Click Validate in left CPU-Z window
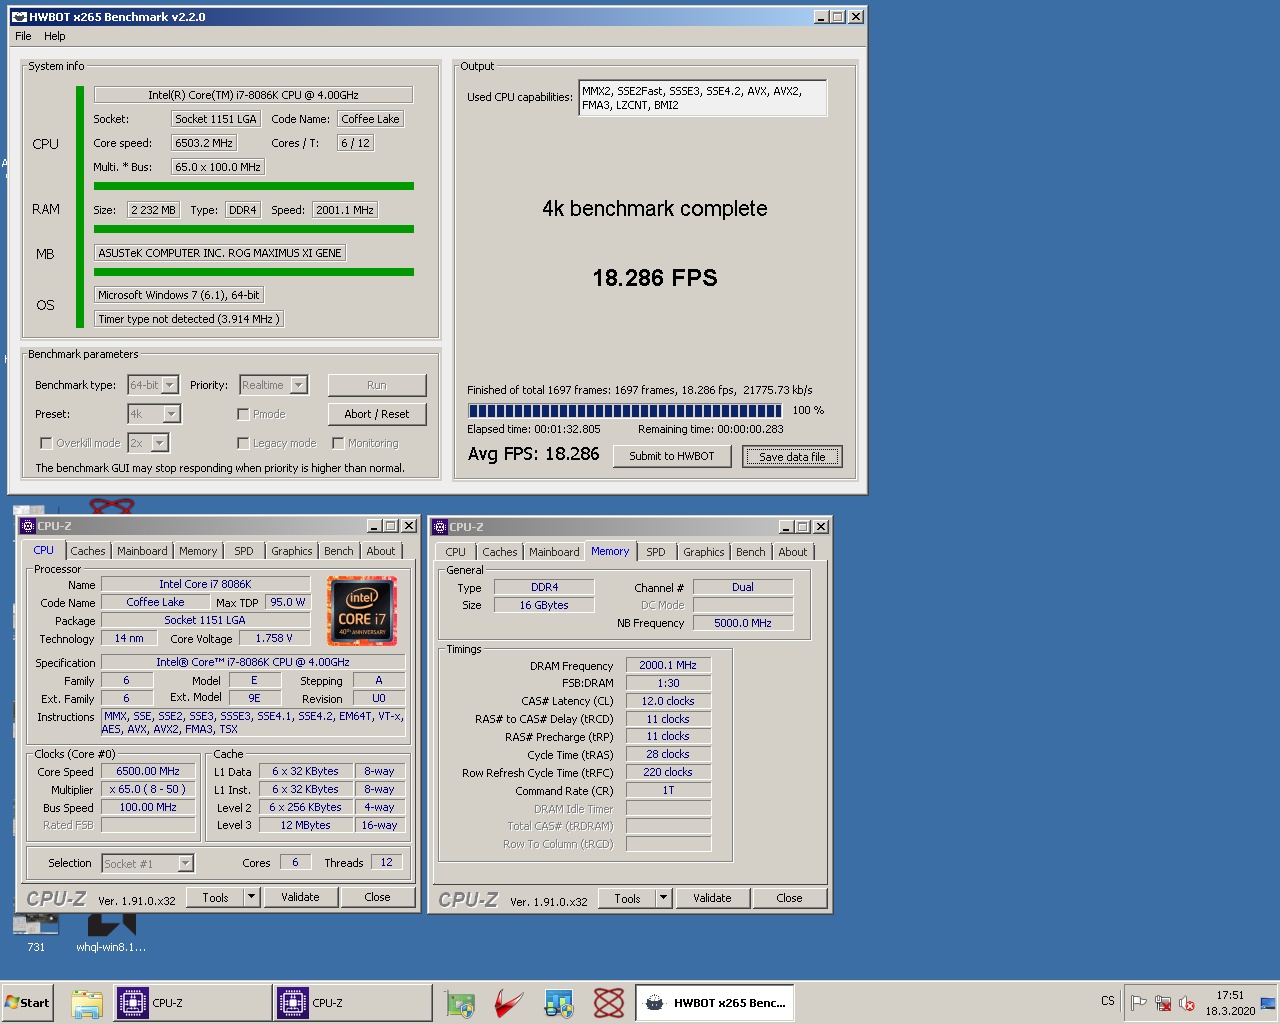This screenshot has height=1024, width=1280. tap(300, 897)
